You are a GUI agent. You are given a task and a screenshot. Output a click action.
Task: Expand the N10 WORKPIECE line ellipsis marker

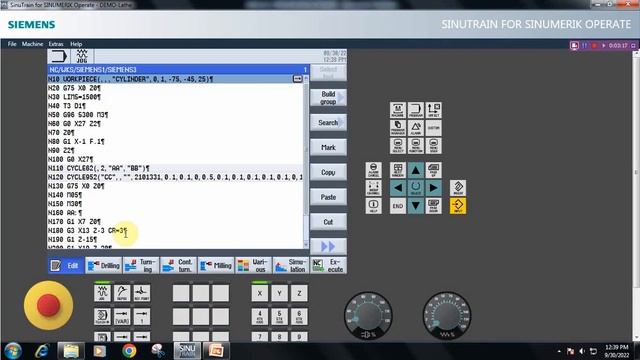[x=298, y=79]
